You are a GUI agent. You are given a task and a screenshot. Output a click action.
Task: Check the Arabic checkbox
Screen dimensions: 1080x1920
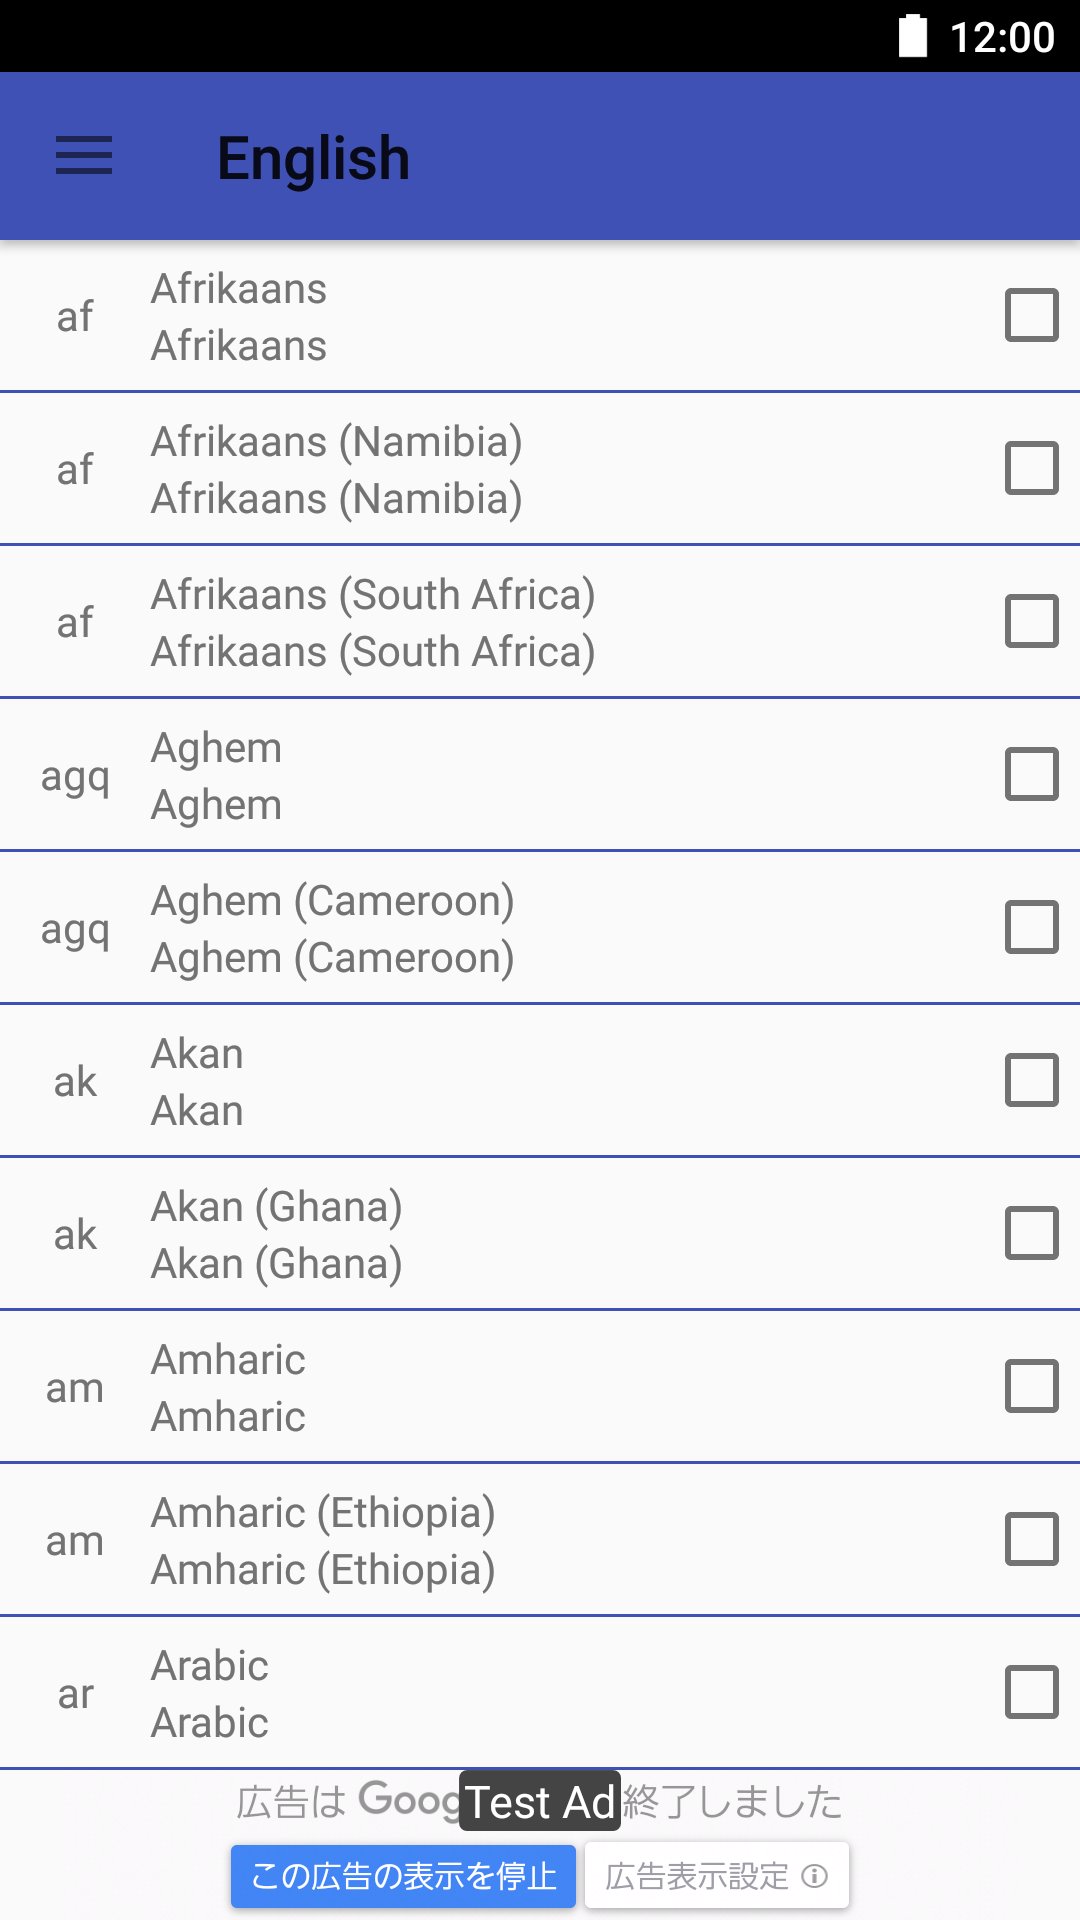(1031, 1693)
